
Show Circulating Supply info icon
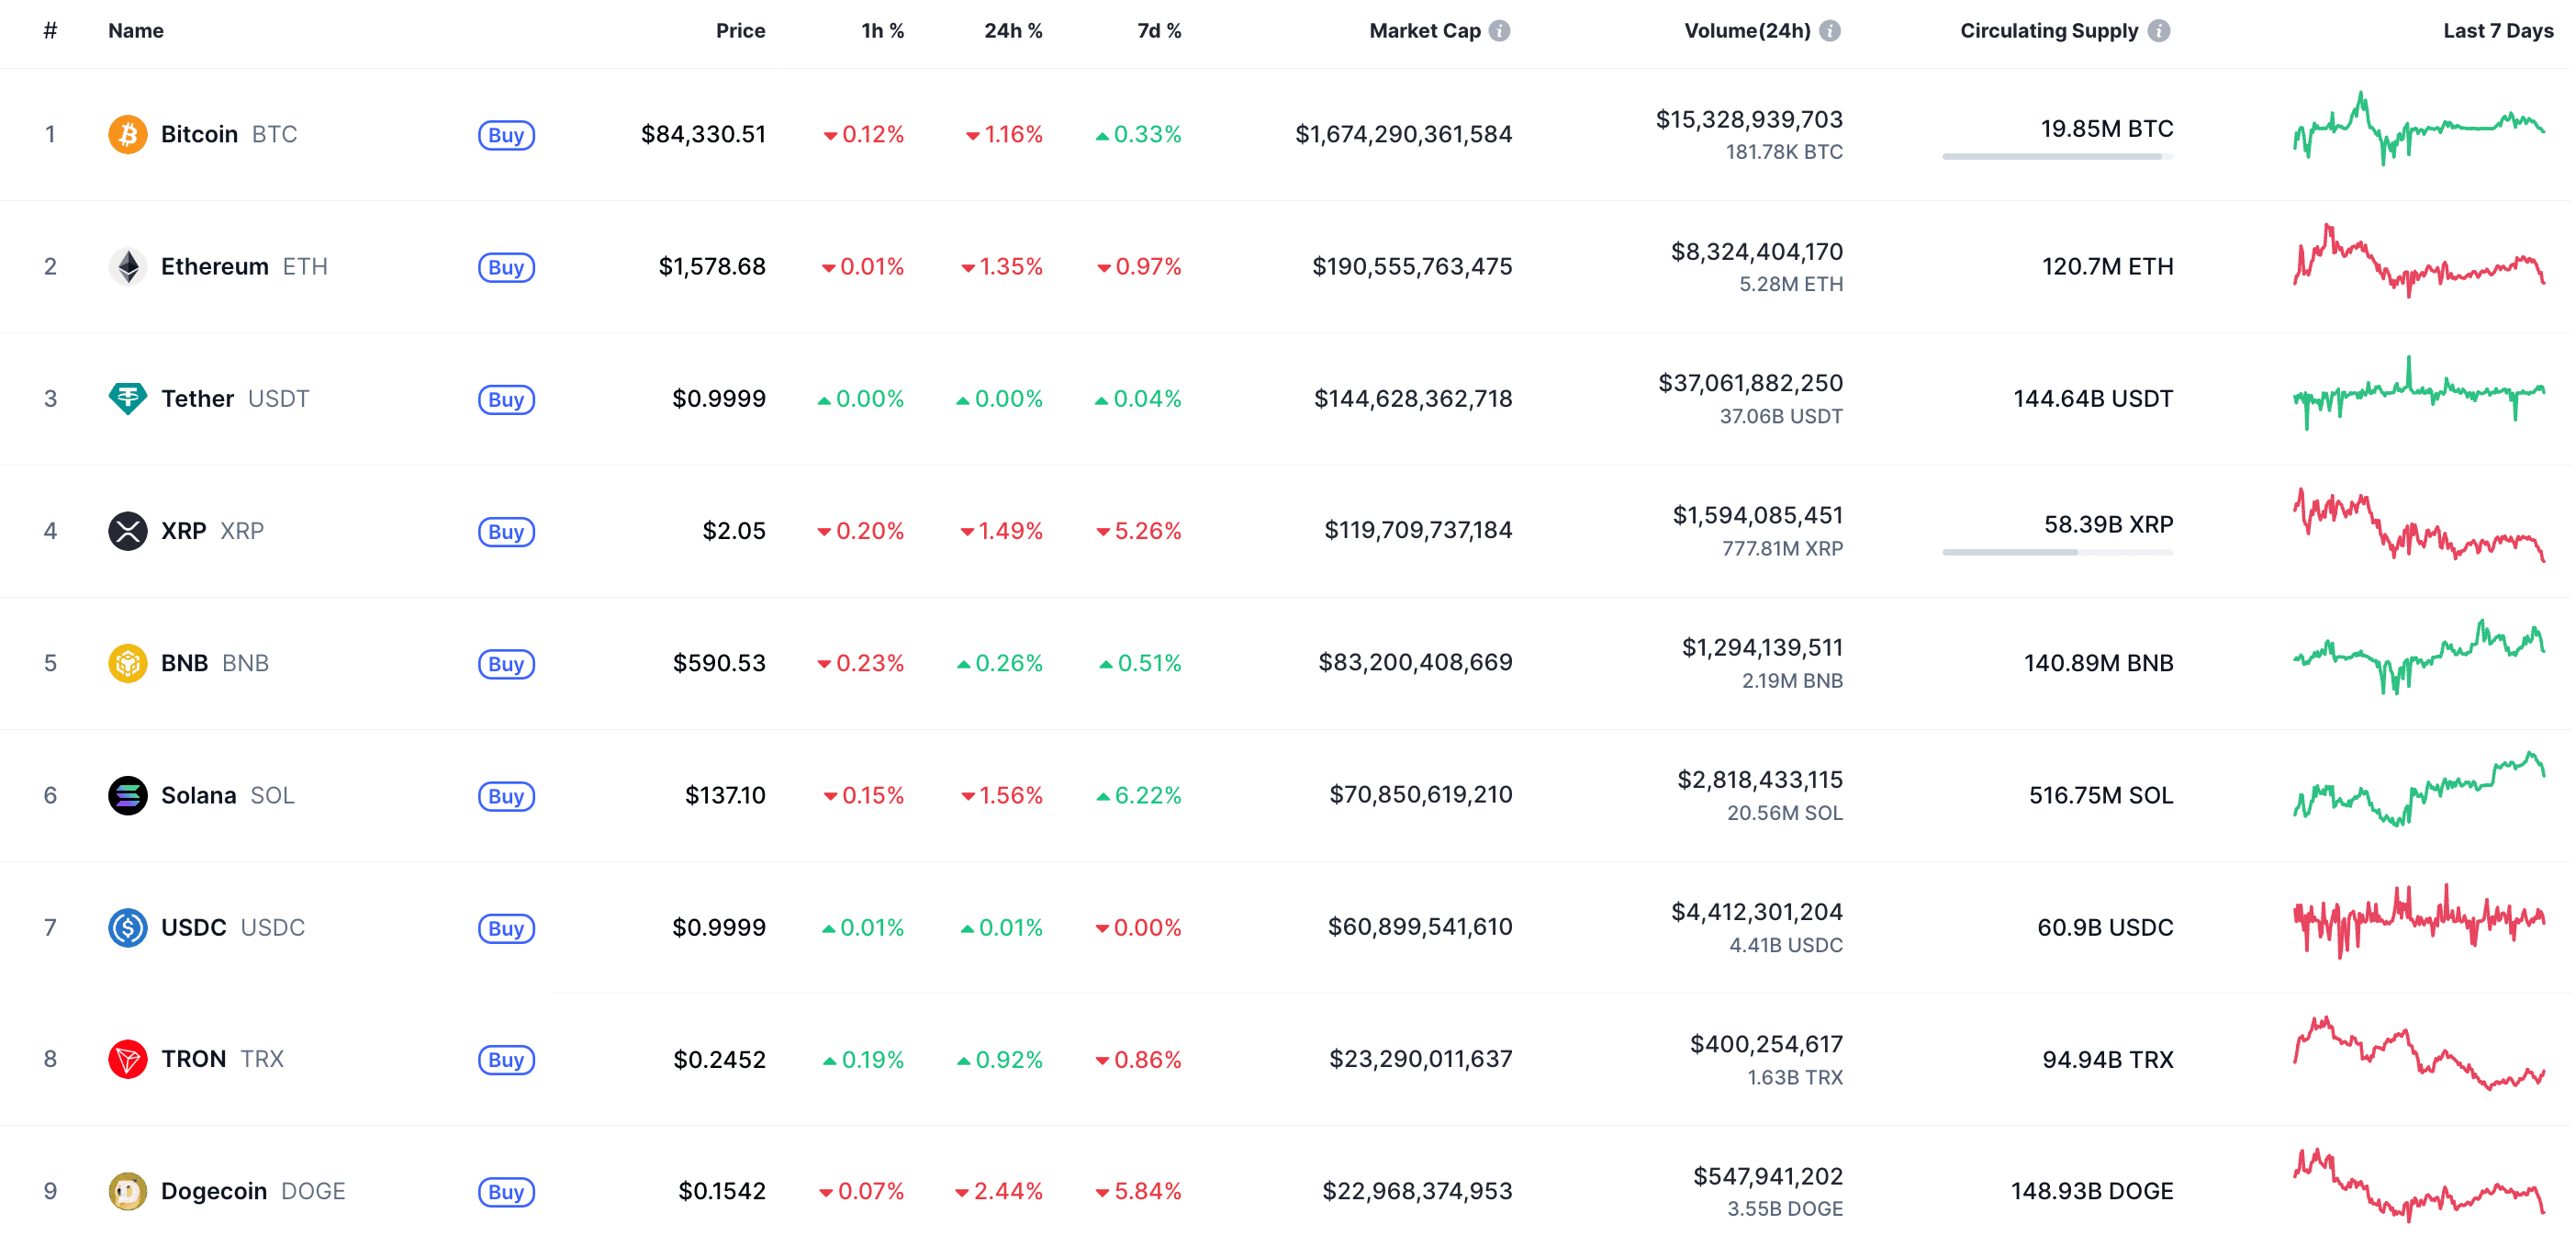pyautogui.click(x=2159, y=31)
